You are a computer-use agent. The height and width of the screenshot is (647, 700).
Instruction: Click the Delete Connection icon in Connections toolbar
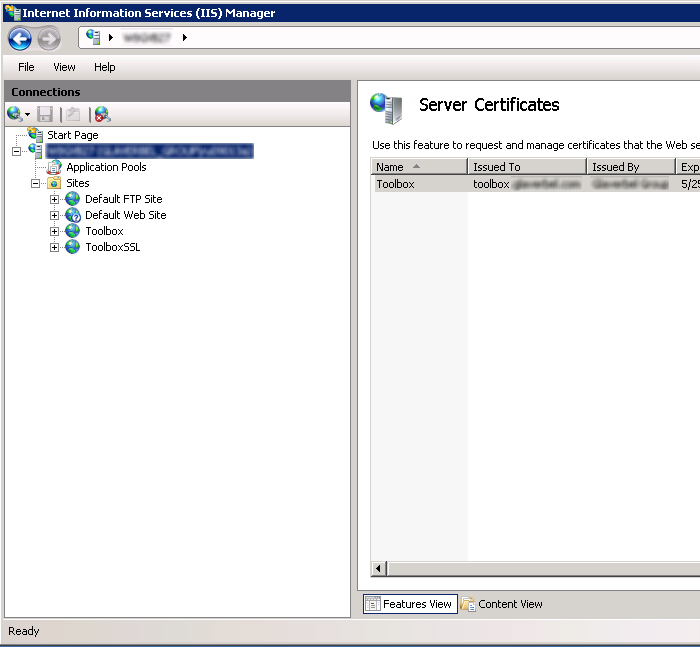tap(102, 114)
